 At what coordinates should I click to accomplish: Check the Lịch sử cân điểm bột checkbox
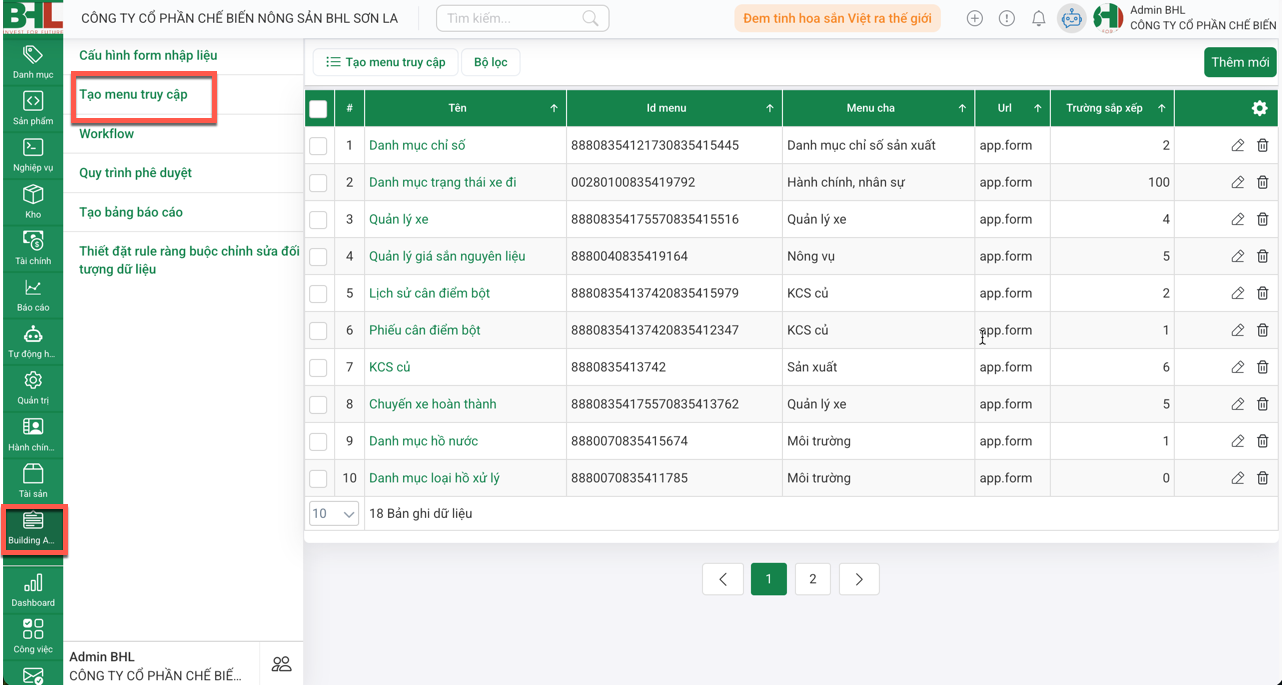tap(318, 294)
